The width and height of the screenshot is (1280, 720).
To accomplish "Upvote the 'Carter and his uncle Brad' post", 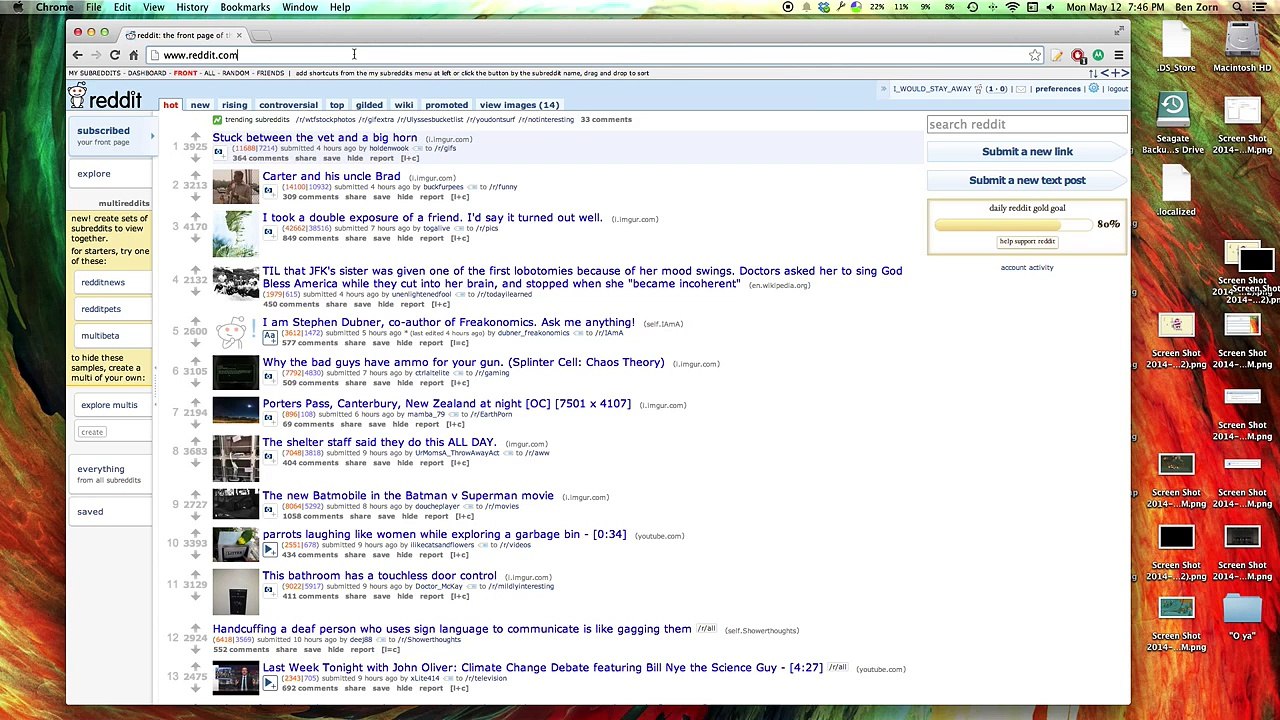I will pyautogui.click(x=195, y=175).
